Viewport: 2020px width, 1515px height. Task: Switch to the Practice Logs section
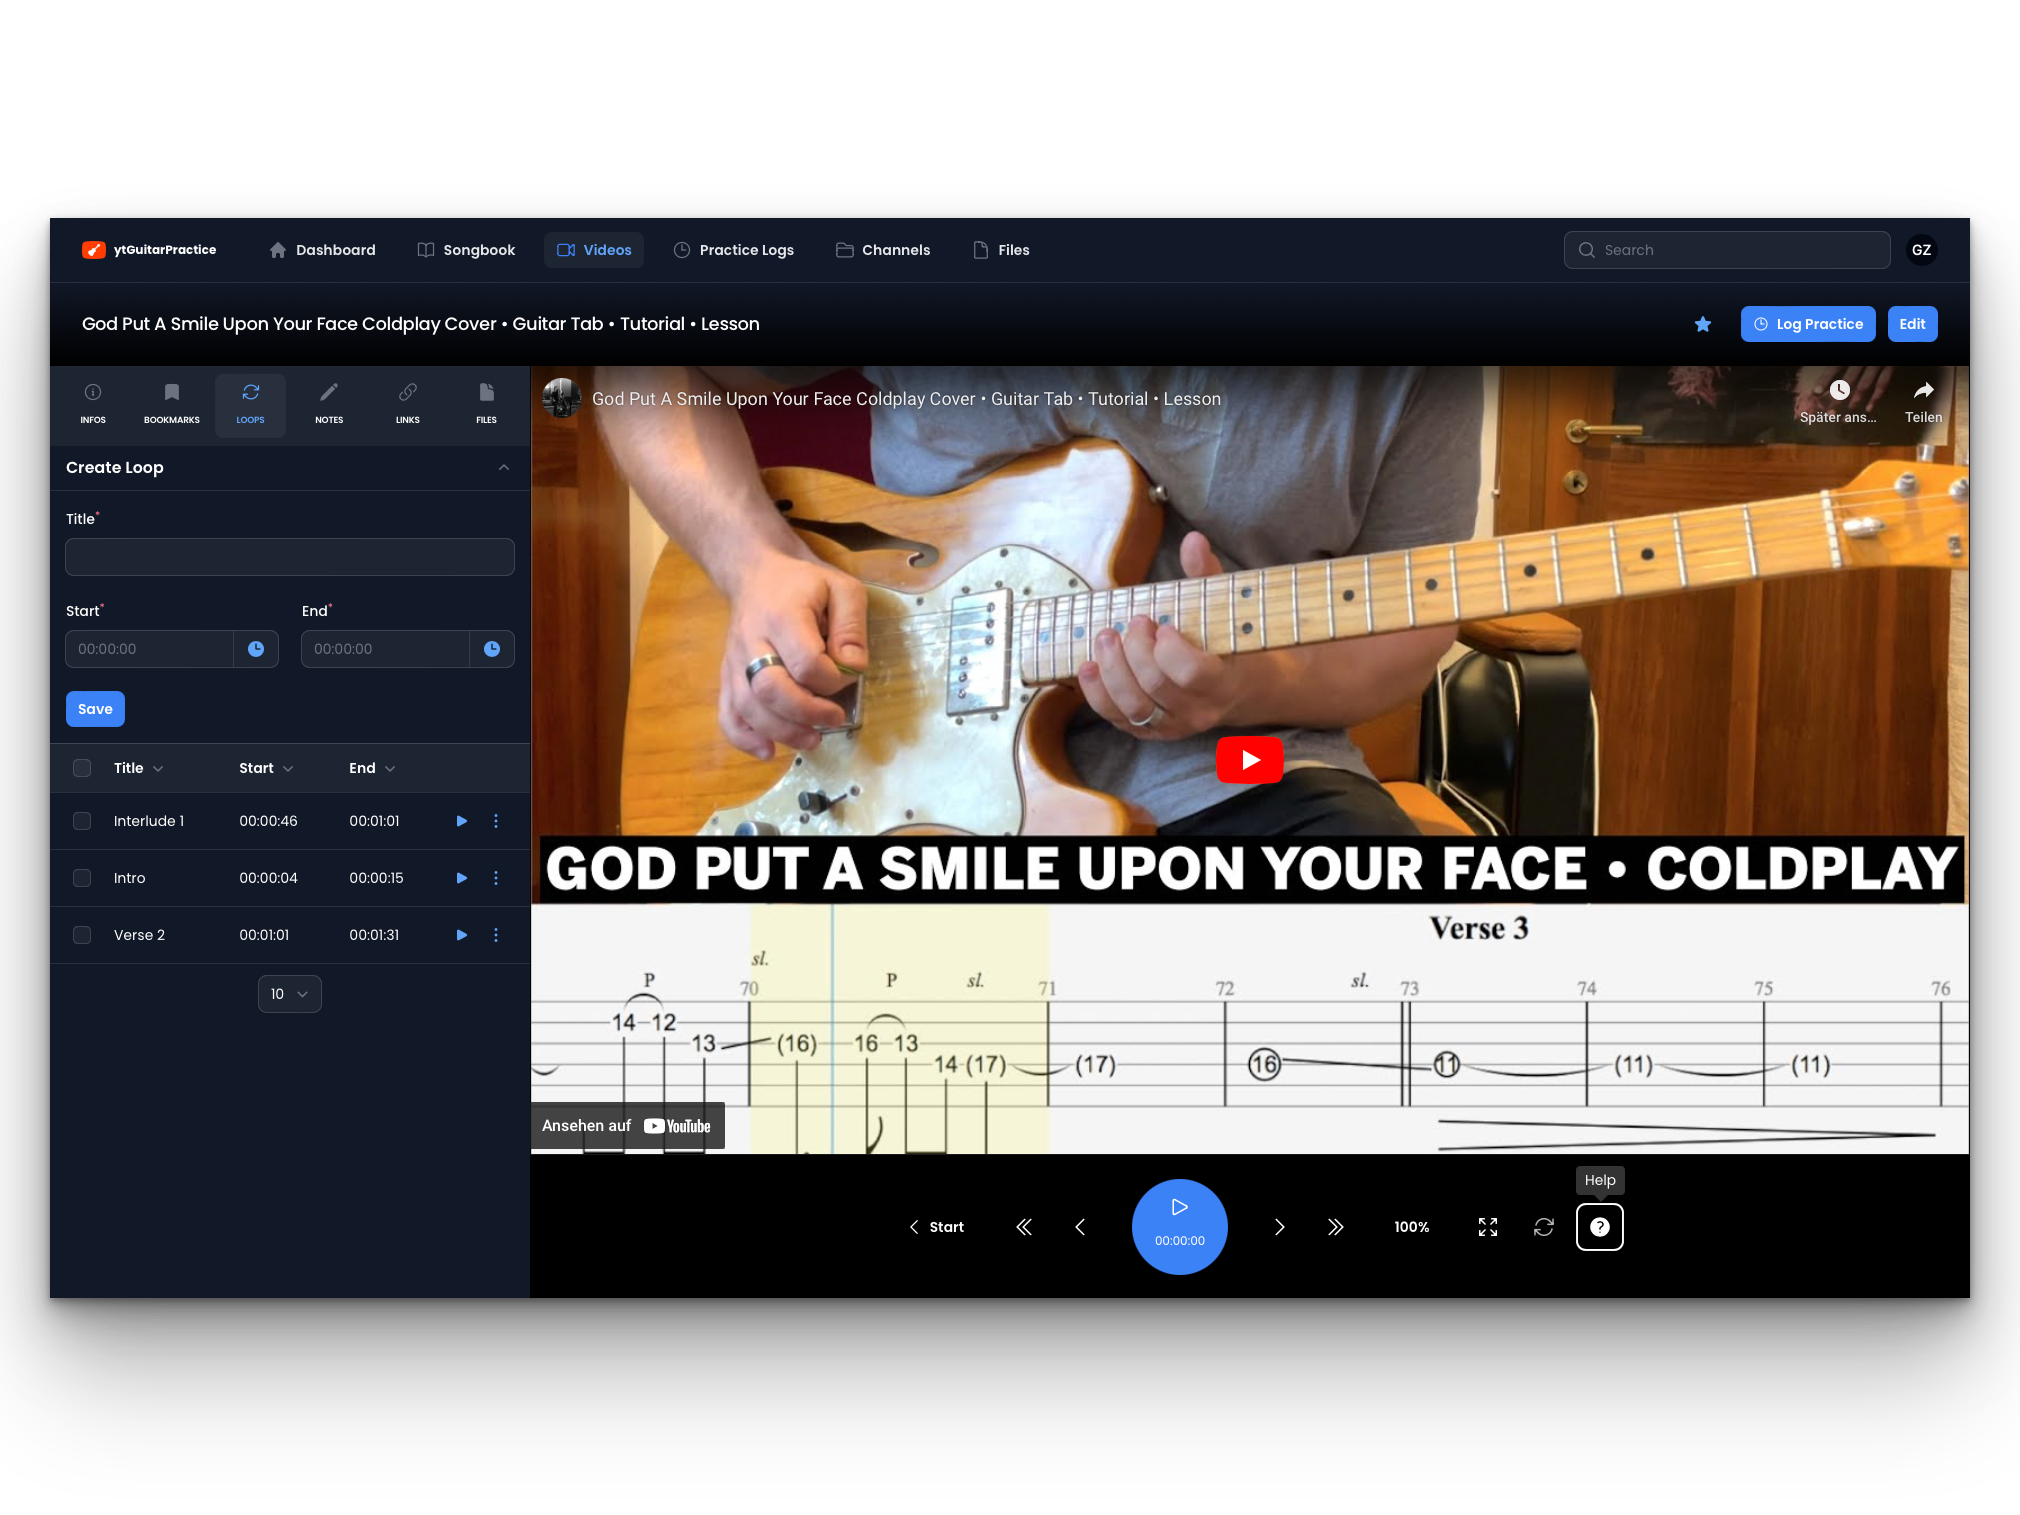(734, 249)
